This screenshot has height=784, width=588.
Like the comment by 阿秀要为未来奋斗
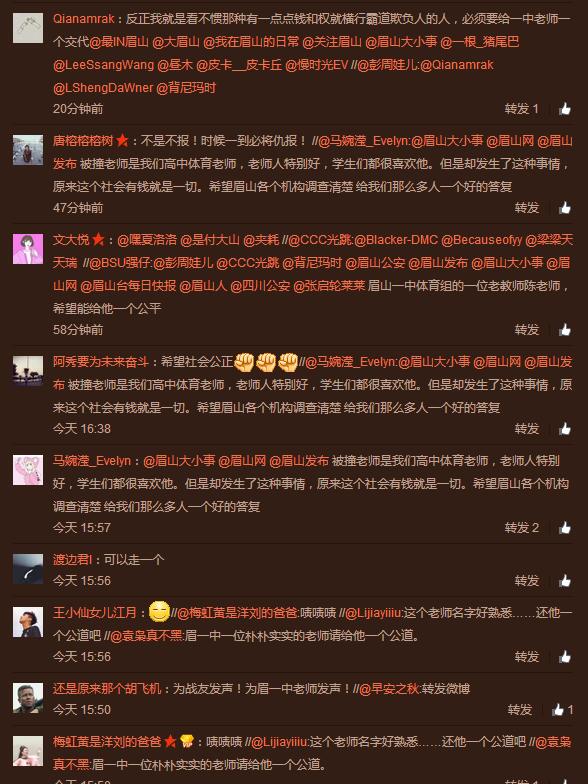[x=565, y=428]
